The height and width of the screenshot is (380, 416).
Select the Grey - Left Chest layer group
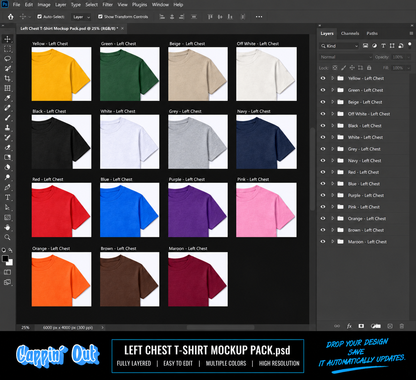point(363,149)
